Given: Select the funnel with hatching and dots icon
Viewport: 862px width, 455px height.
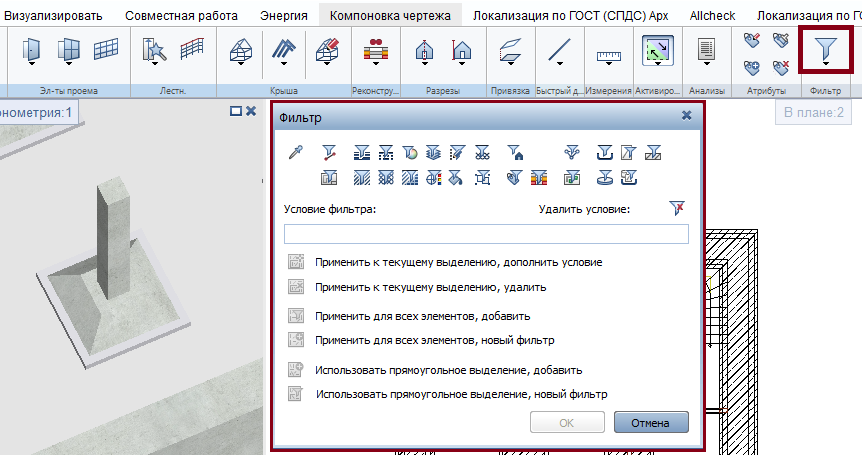Looking at the screenshot, I should click(x=410, y=177).
